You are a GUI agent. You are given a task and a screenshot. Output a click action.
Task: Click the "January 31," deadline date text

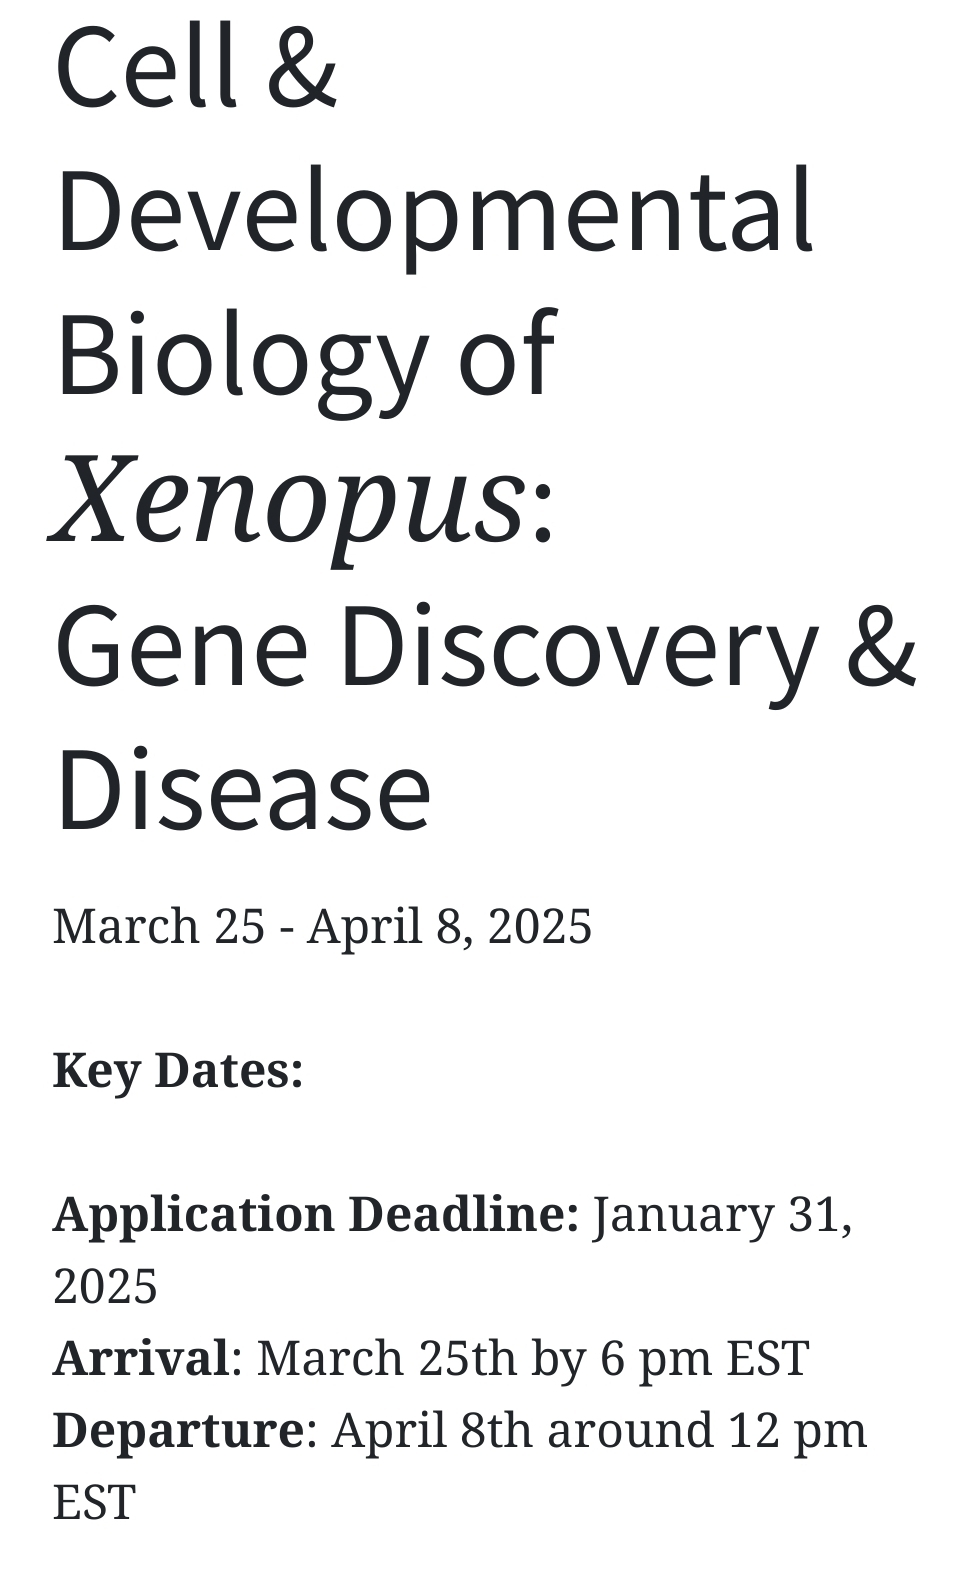point(722,1214)
